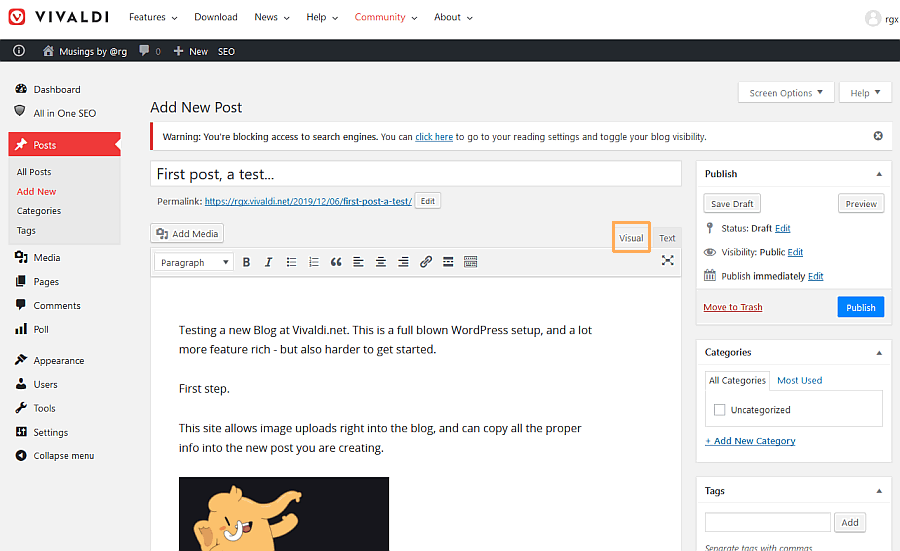
Task: Open the Paragraph format dropdown
Action: tap(194, 262)
